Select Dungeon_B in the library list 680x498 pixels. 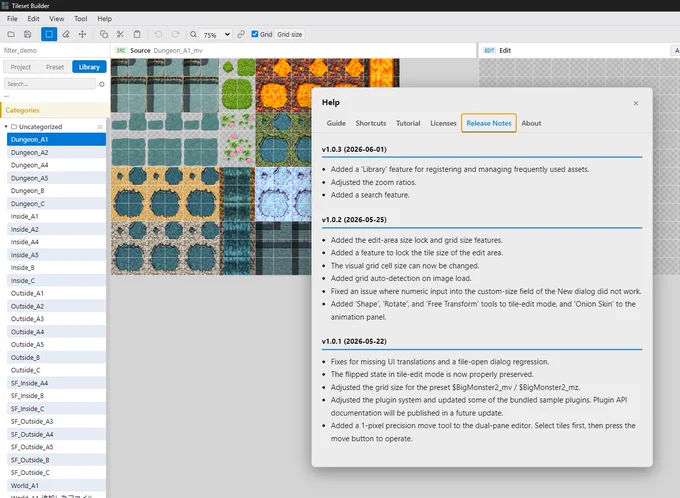56,190
